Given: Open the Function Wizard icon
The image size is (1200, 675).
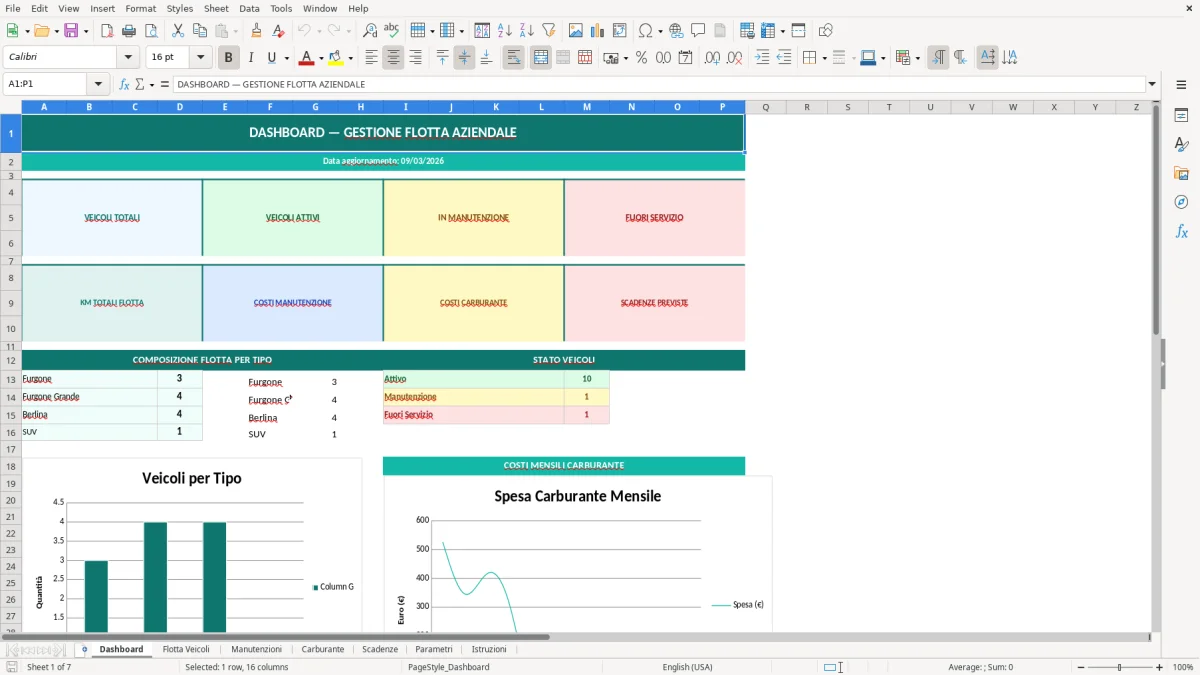Looking at the screenshot, I should click(x=124, y=84).
